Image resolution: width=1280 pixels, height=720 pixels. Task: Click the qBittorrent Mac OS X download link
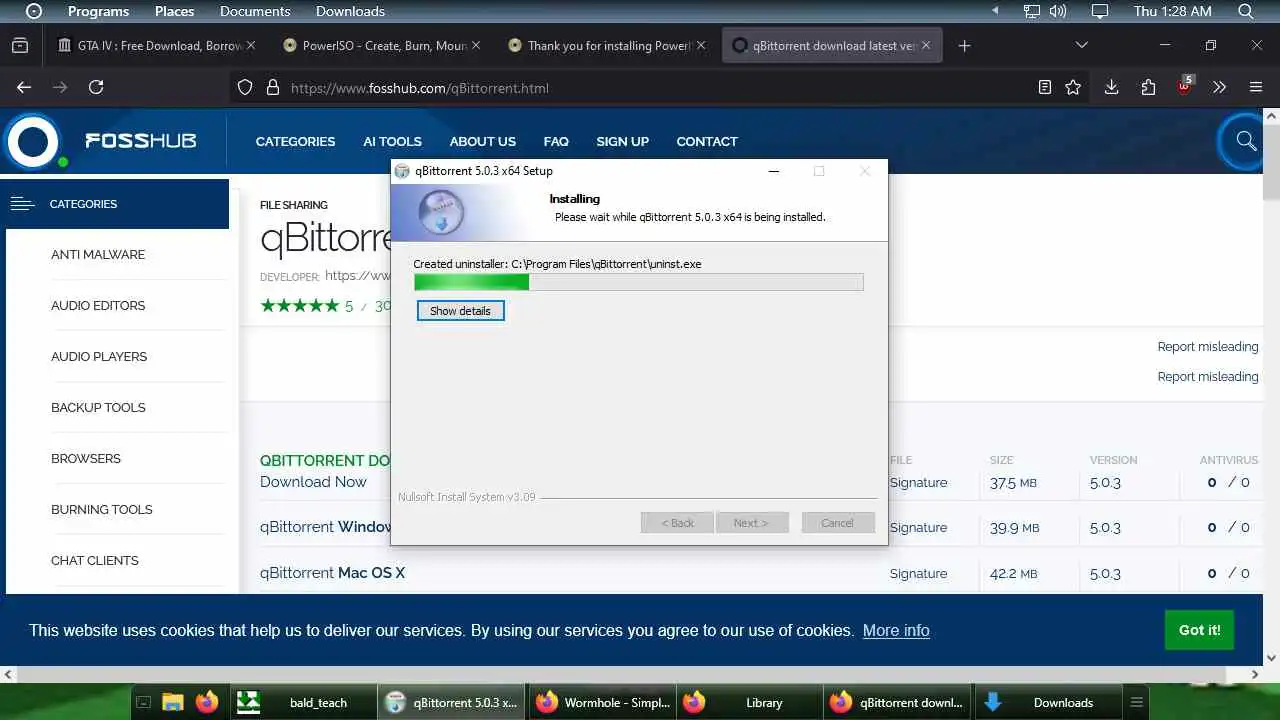(332, 573)
